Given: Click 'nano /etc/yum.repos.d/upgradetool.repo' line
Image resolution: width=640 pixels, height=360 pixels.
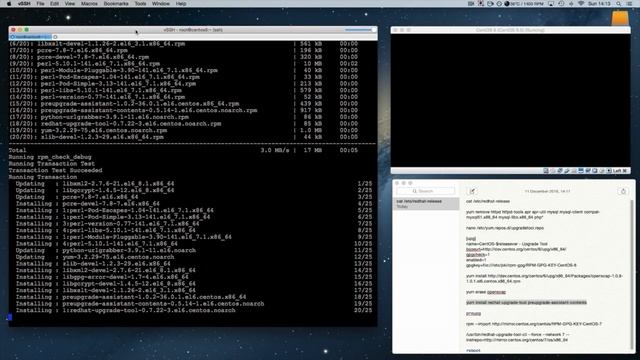Looking at the screenshot, I should 505,228.
